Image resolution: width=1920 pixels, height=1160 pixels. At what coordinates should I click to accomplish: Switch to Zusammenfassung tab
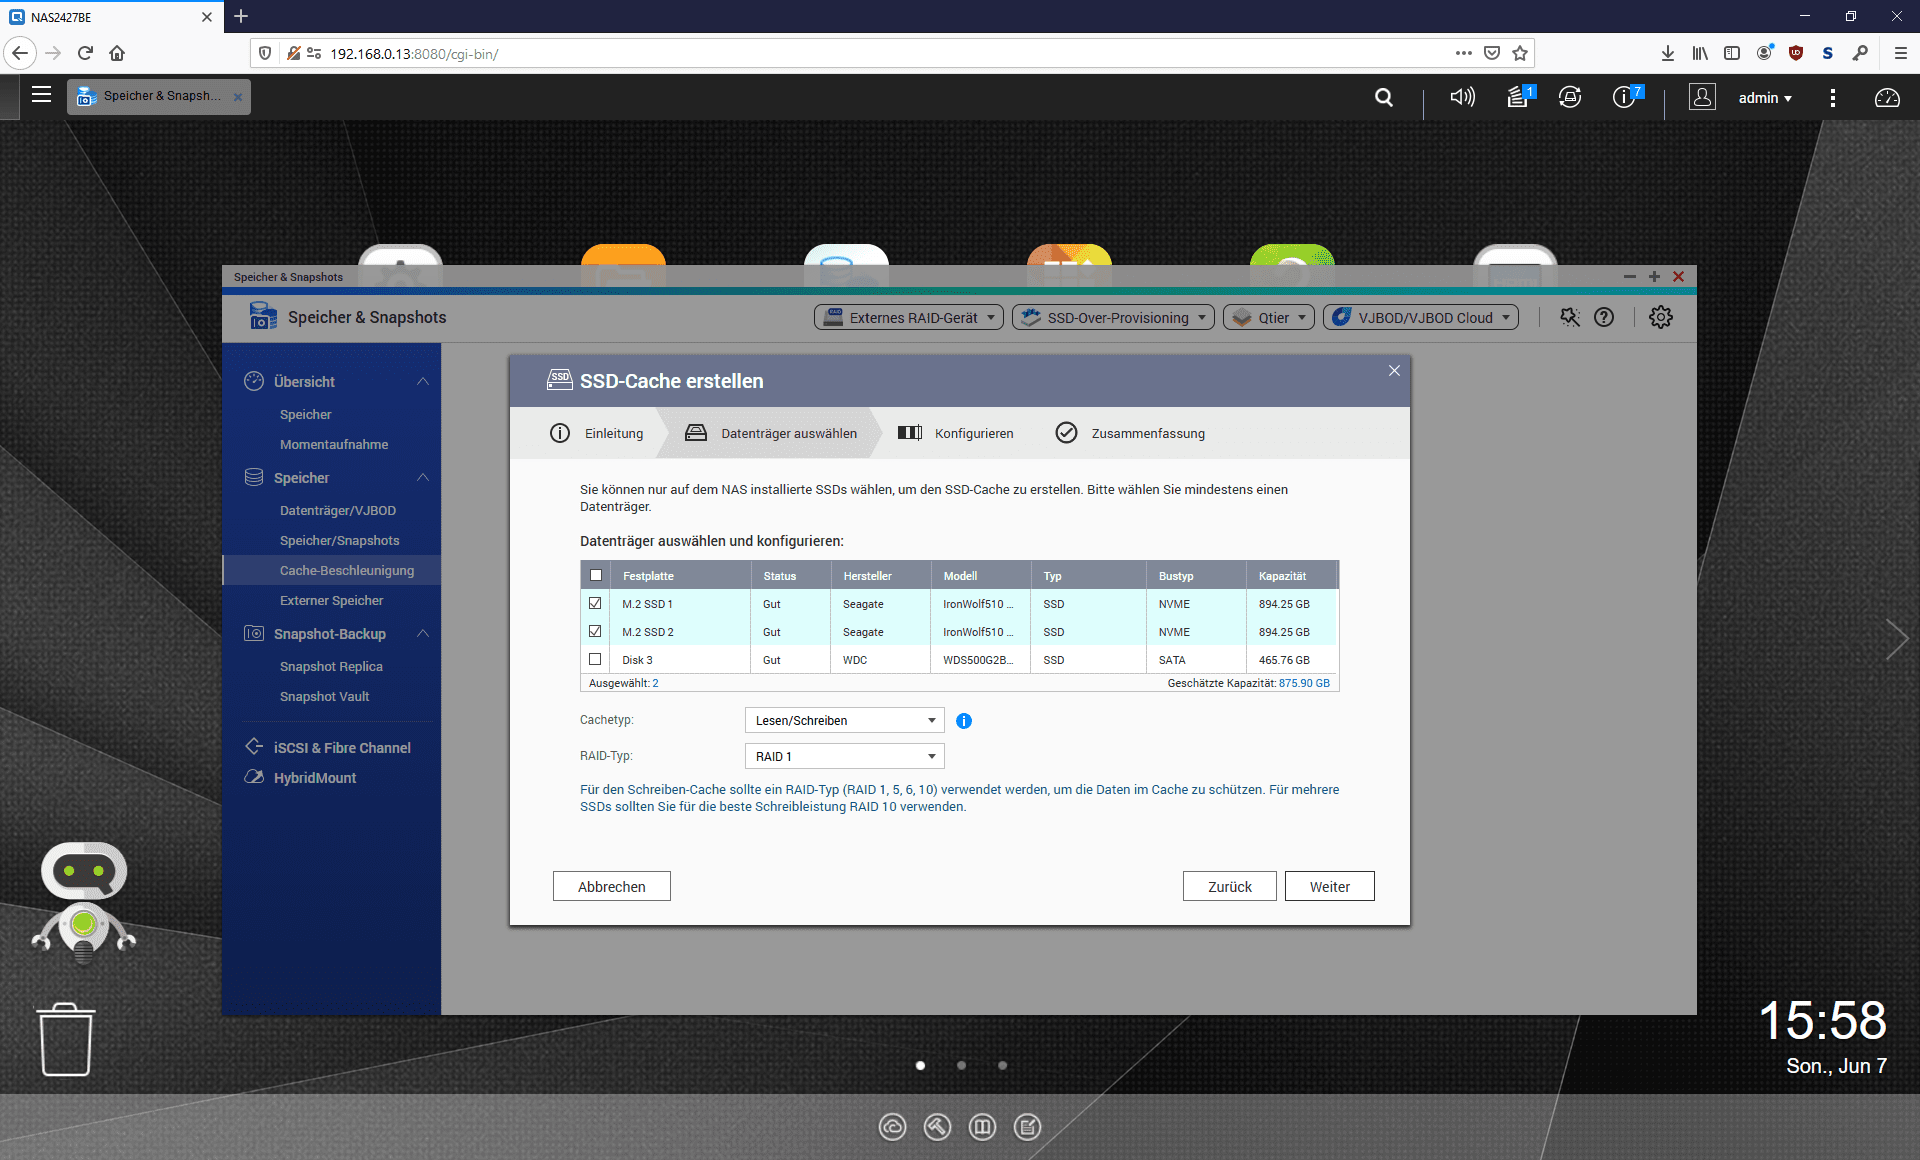[1145, 432]
